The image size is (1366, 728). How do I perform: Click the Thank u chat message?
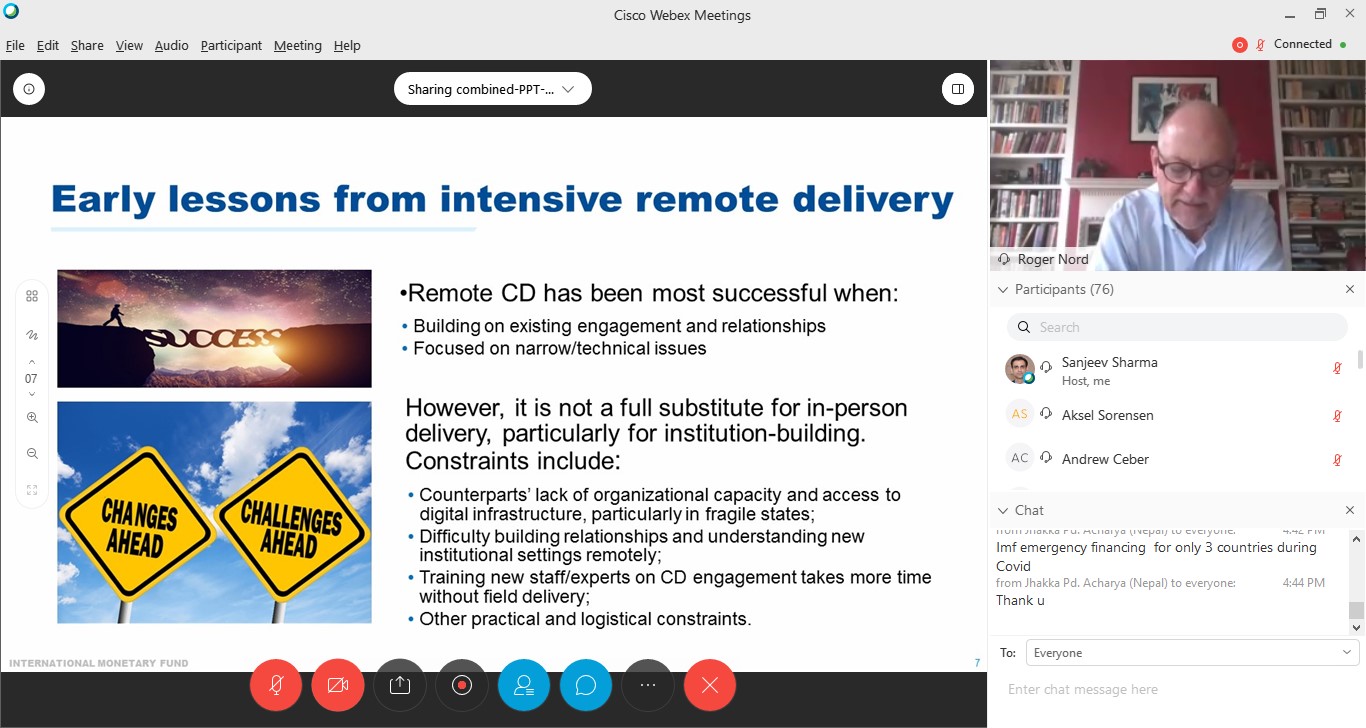click(x=1020, y=601)
